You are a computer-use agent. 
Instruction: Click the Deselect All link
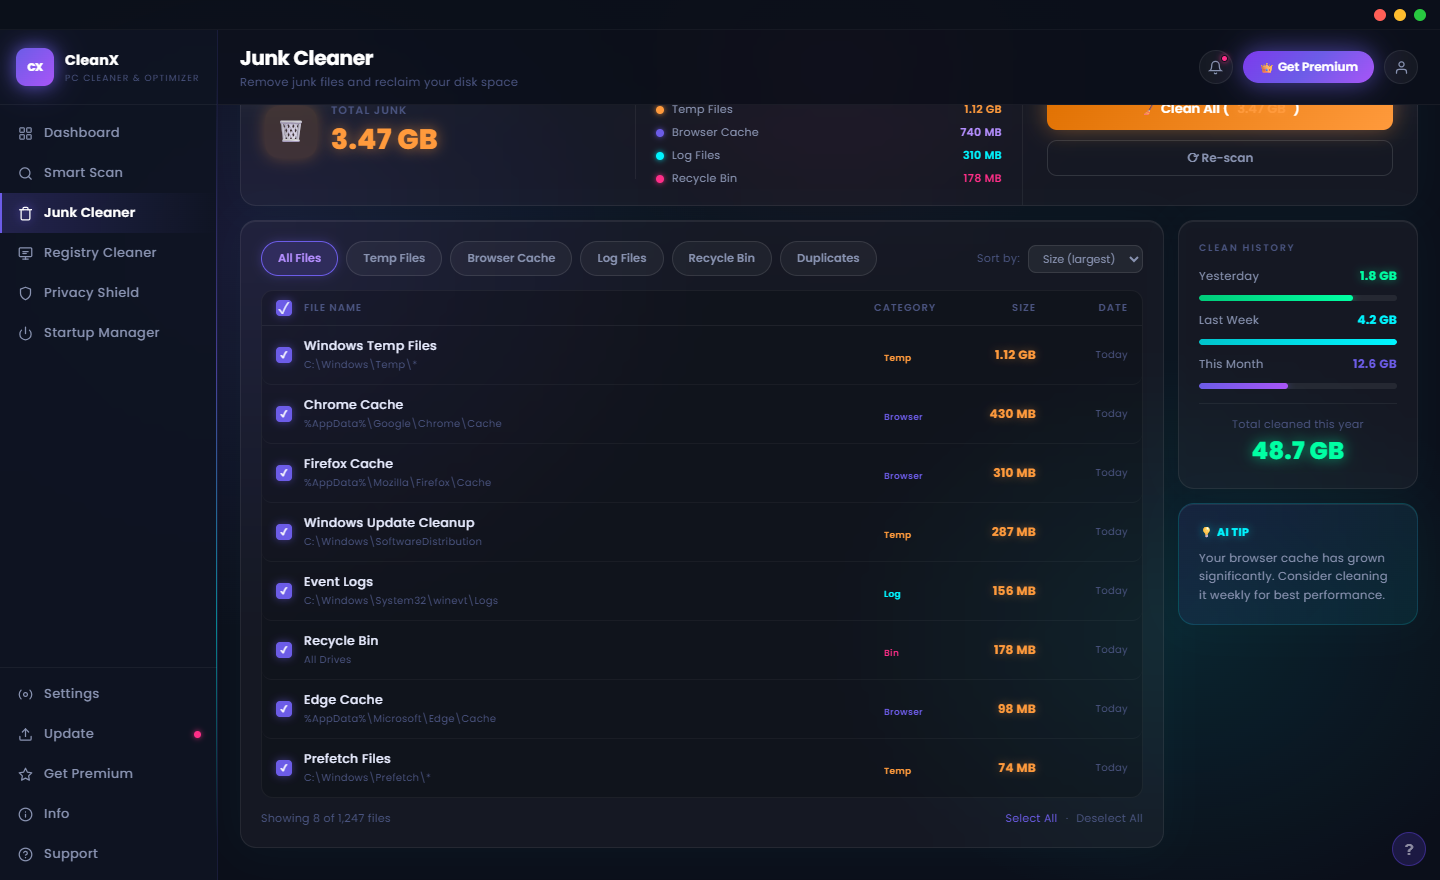point(1109,818)
